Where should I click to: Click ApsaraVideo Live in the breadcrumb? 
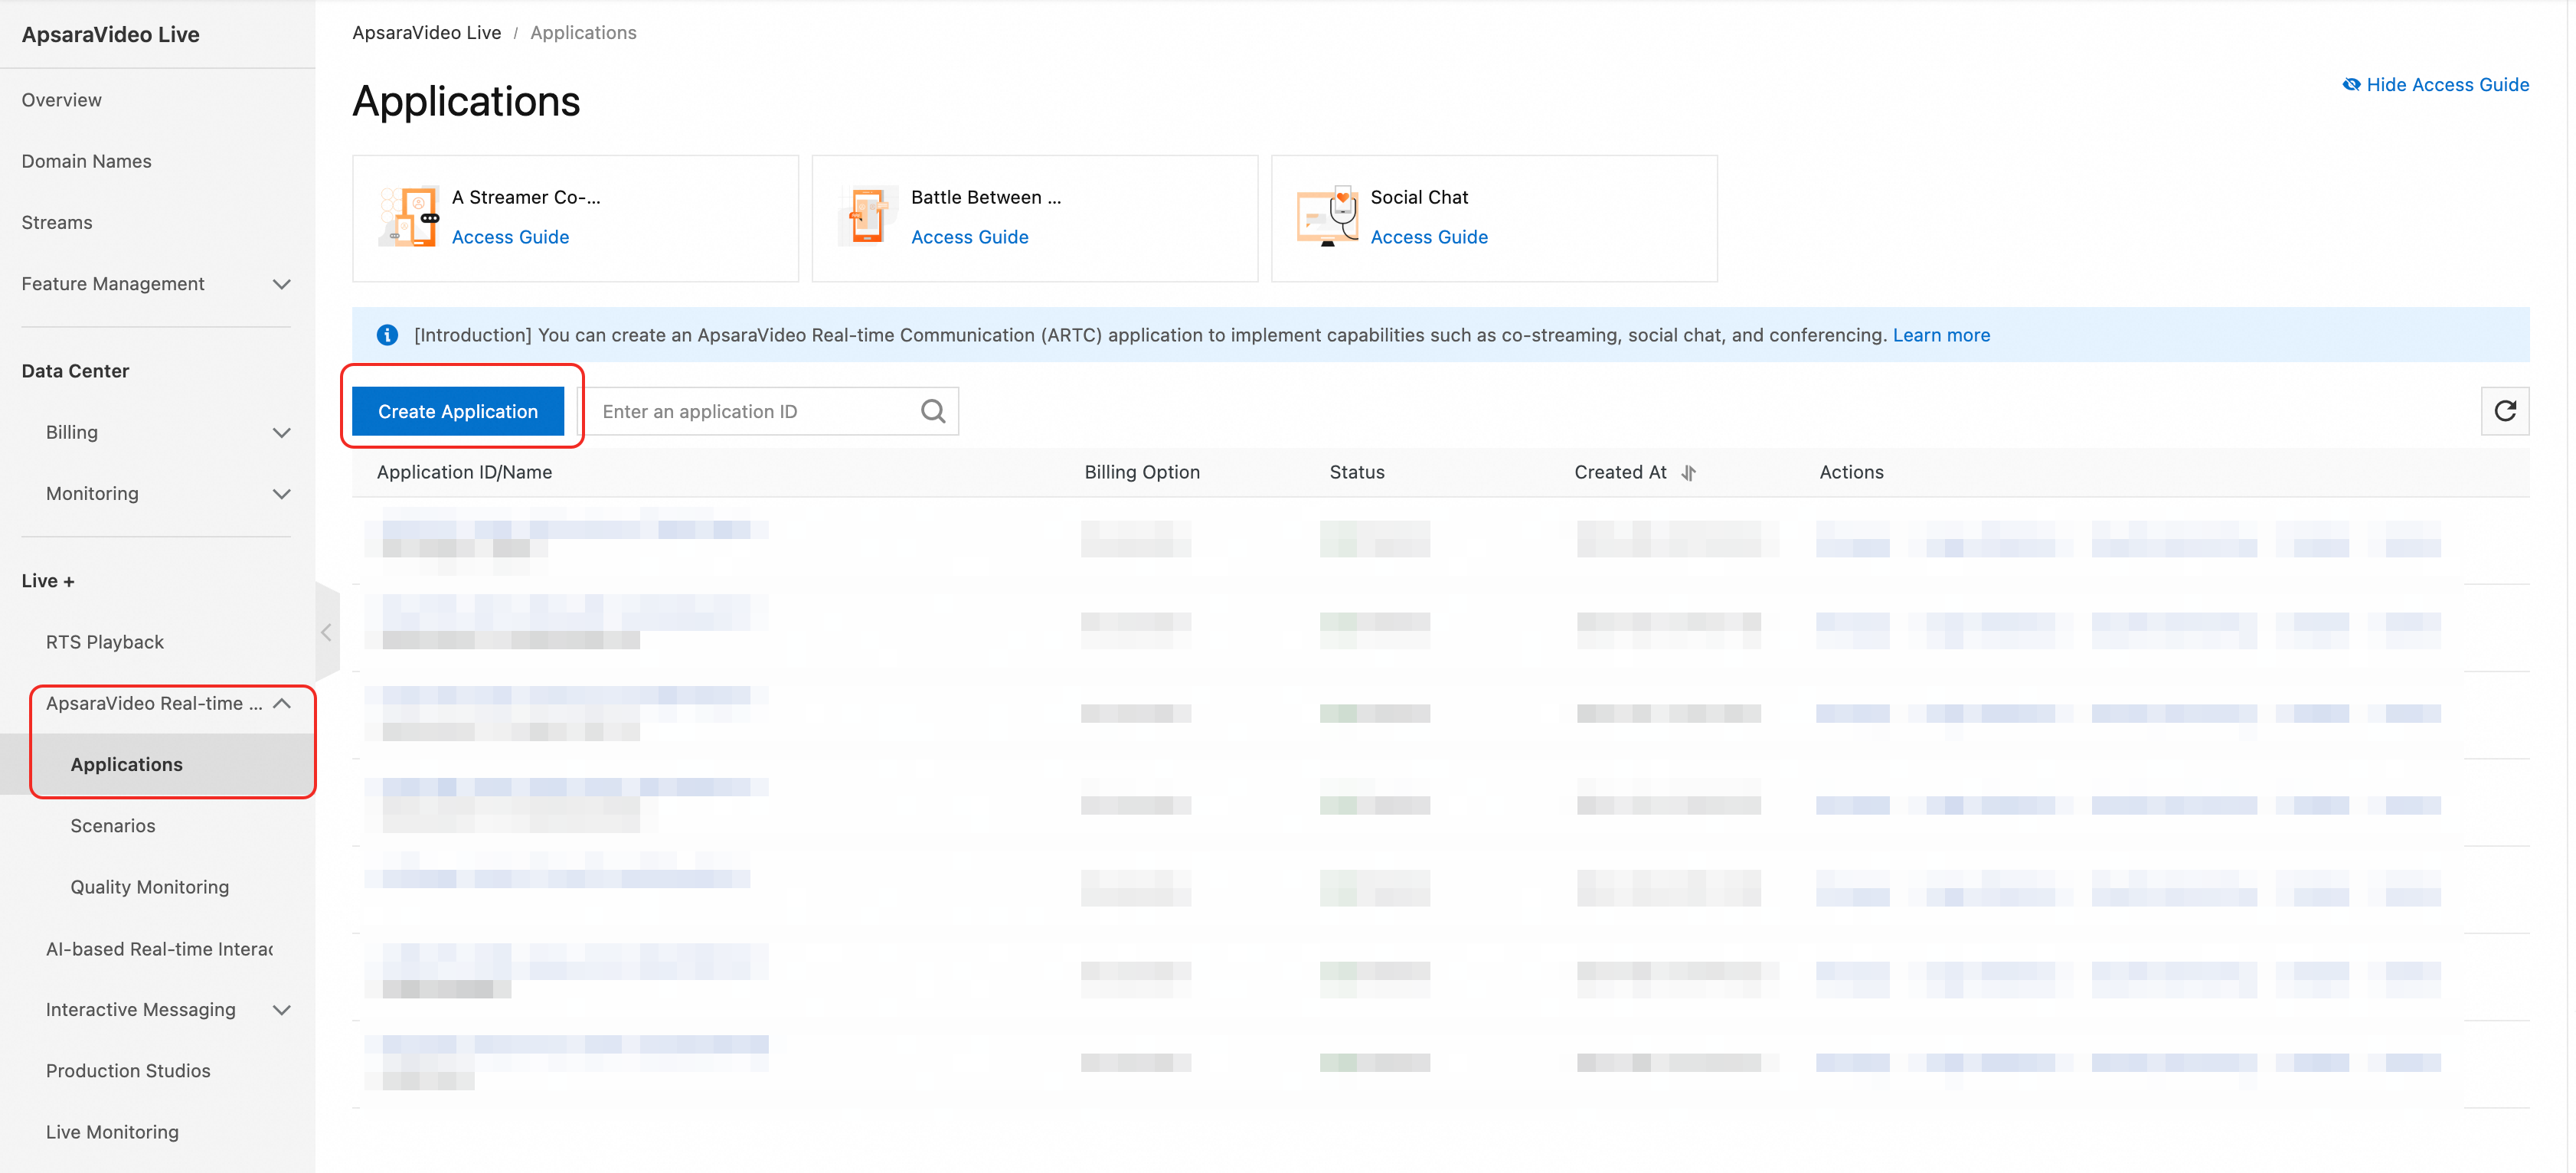(x=427, y=33)
